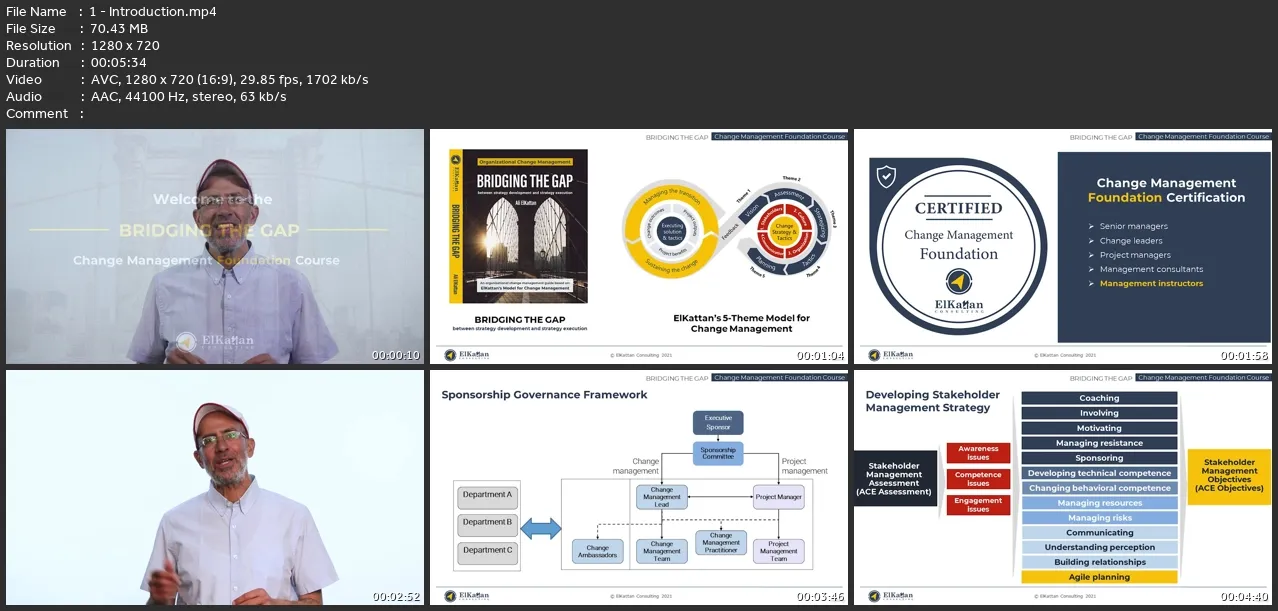Click the 'Executive Sponsor' box
Screen dimensions: 1278x611
point(718,422)
